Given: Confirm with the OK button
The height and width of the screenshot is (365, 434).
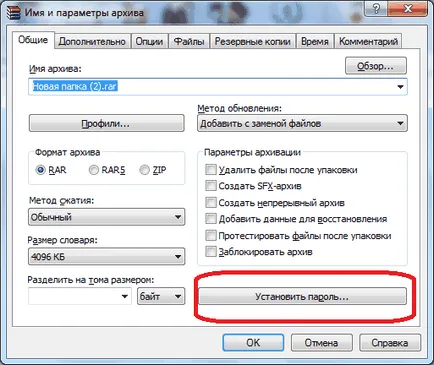Looking at the screenshot, I should pos(253,343).
